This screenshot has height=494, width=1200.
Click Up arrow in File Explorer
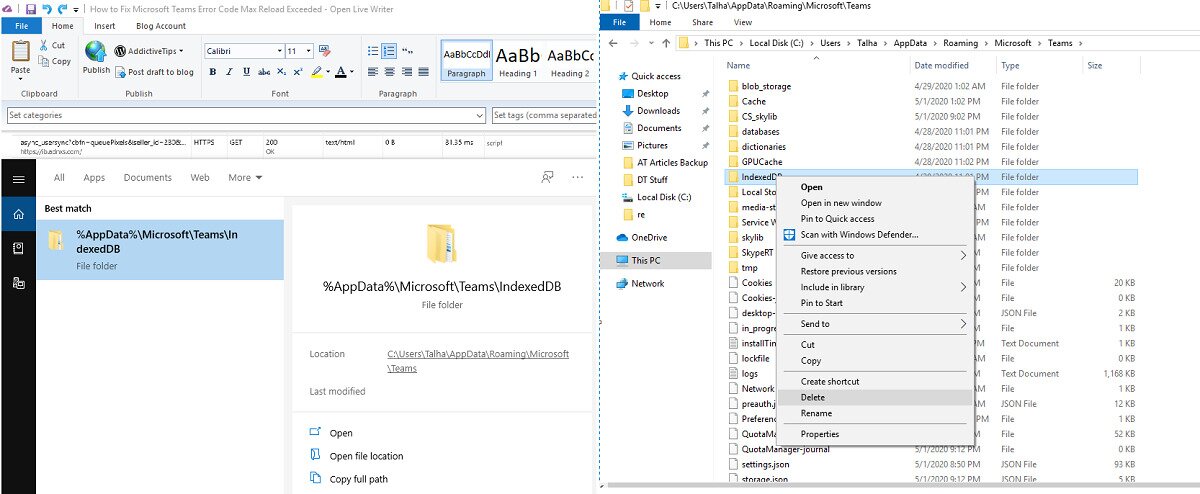coord(666,43)
